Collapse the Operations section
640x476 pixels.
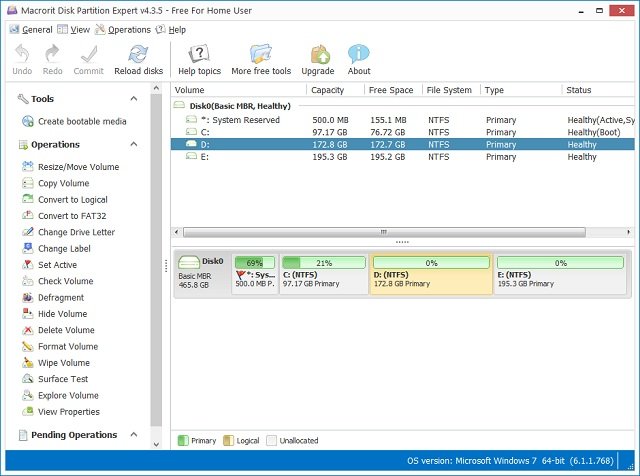coord(133,145)
